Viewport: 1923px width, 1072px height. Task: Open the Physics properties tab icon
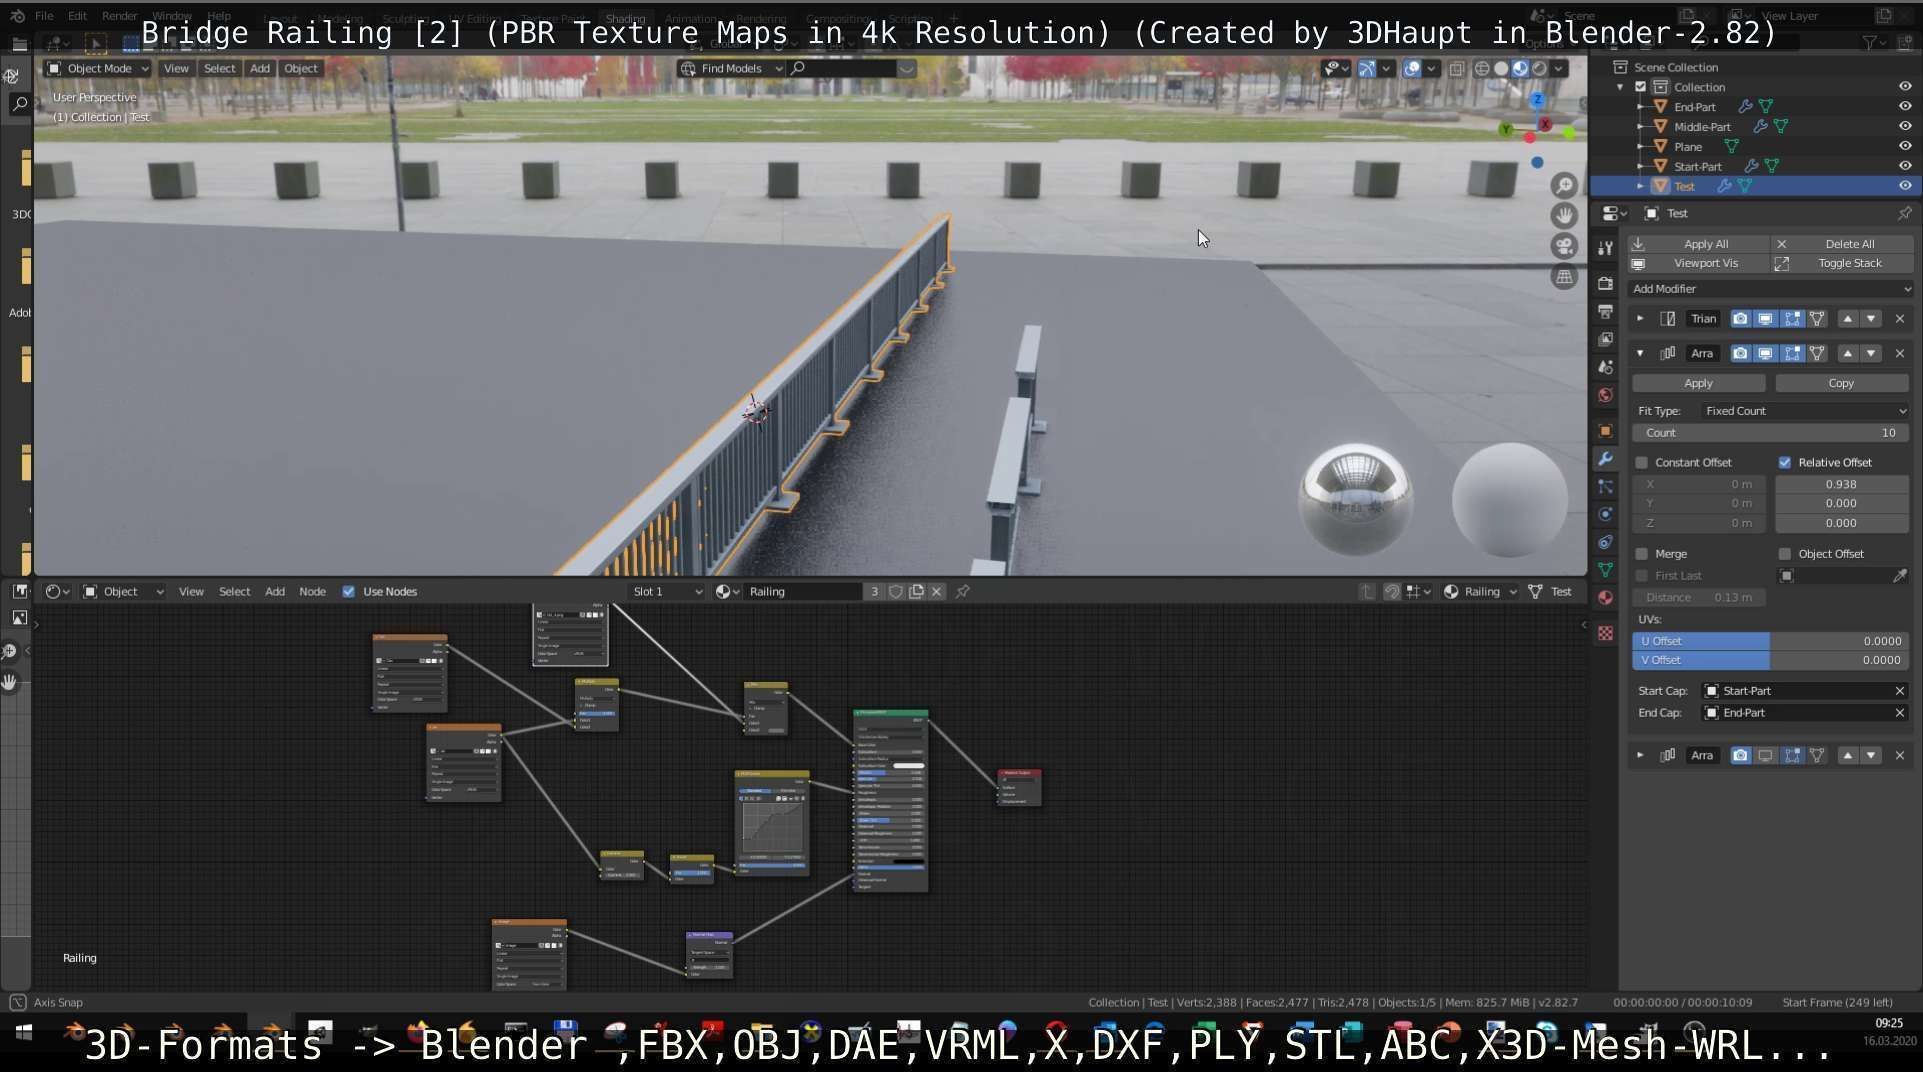click(x=1605, y=514)
